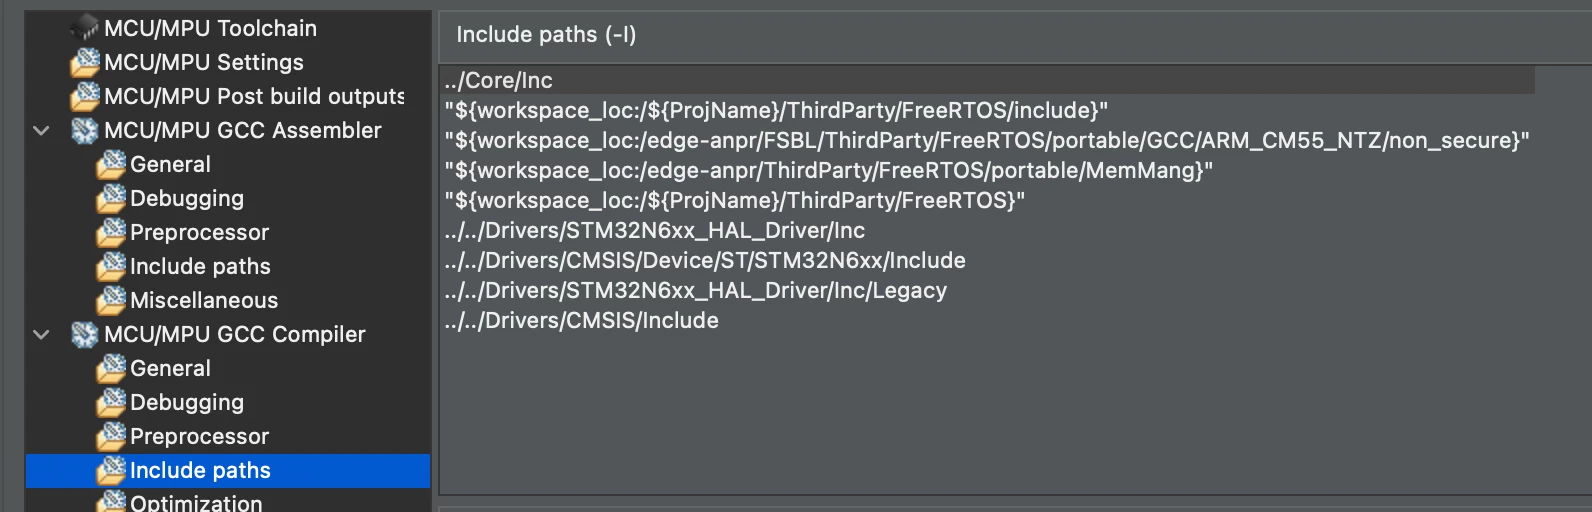Select the STM32N6xx_HAL_Driver/Inc/Legacy path
The image size is (1592, 512).
pyautogui.click(x=695, y=290)
